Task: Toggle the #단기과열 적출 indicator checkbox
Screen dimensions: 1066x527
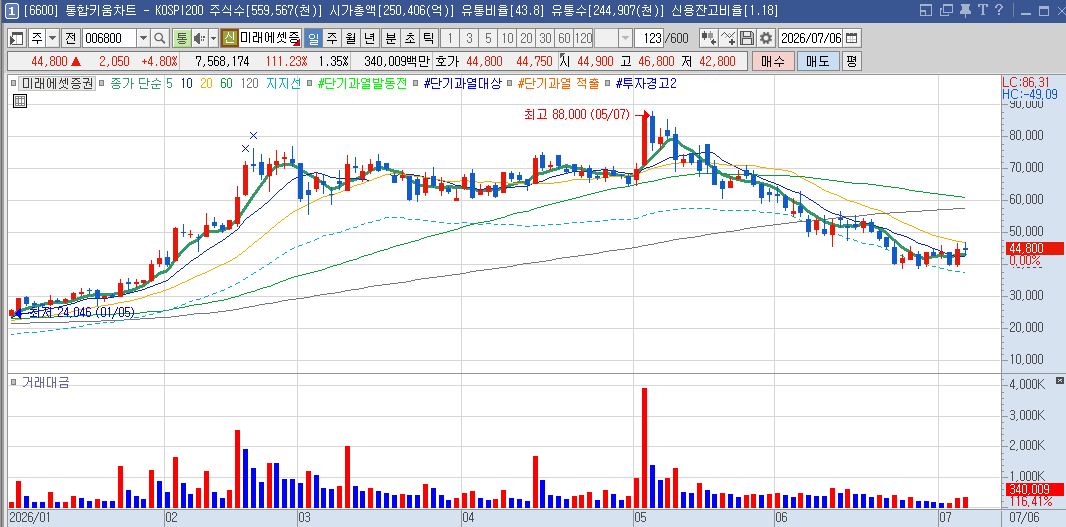Action: tap(510, 84)
